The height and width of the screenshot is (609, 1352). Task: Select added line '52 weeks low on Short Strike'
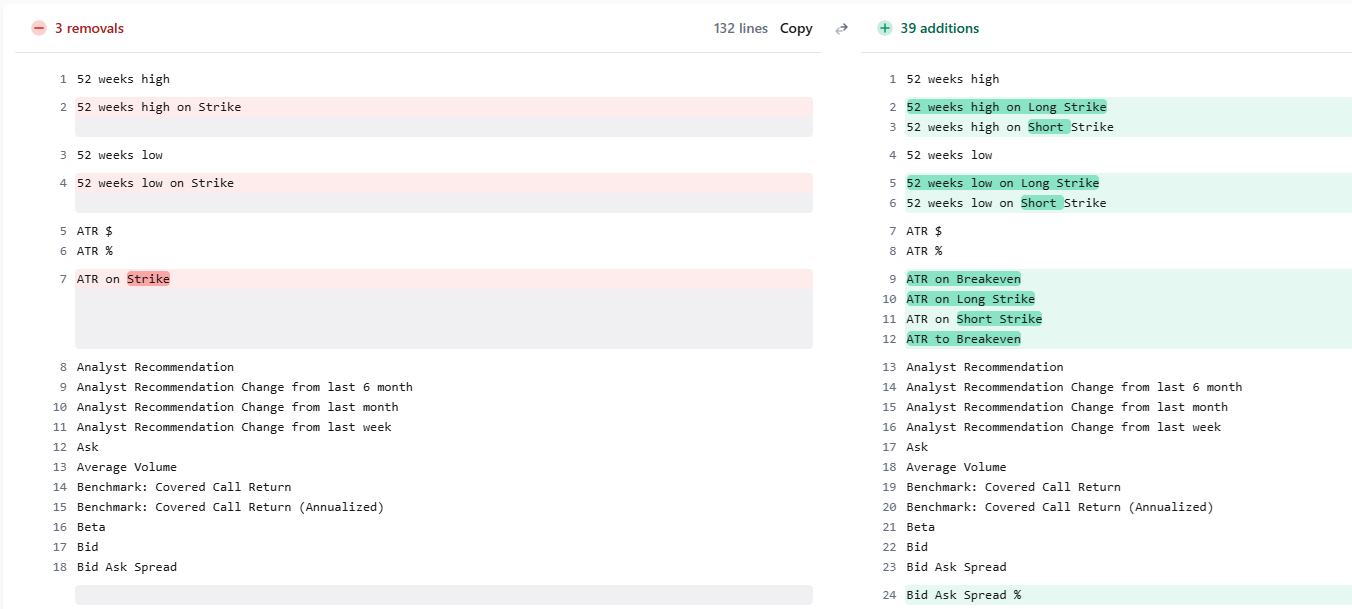pyautogui.click(x=1128, y=203)
